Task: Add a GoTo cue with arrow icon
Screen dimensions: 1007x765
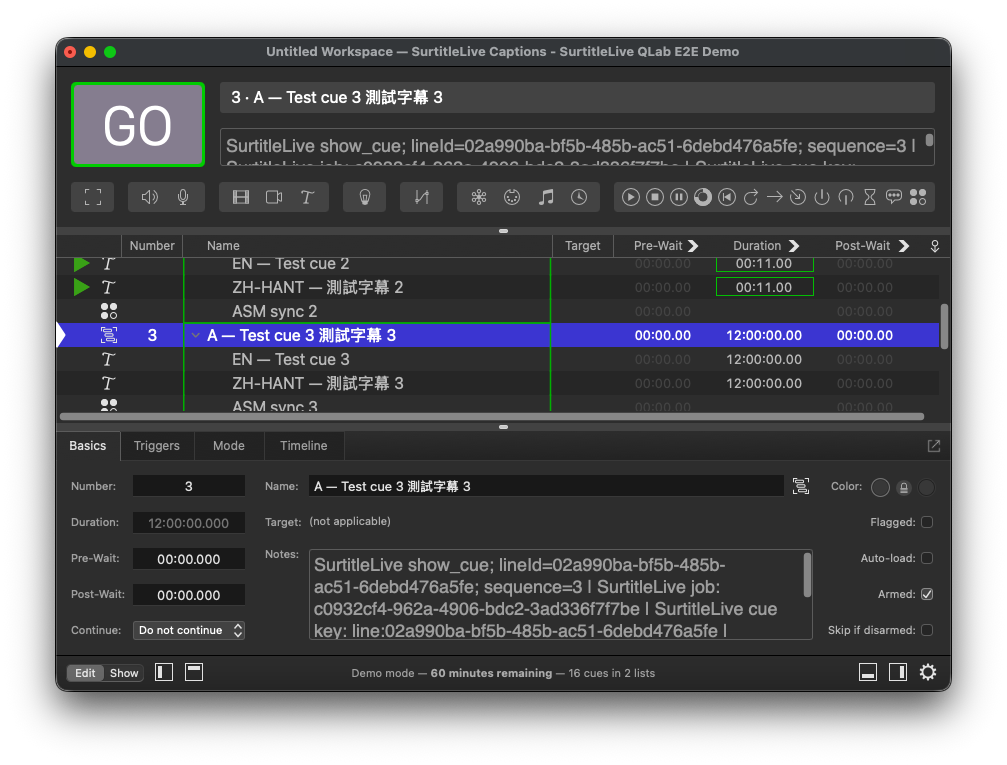Action: pyautogui.click(x=775, y=197)
